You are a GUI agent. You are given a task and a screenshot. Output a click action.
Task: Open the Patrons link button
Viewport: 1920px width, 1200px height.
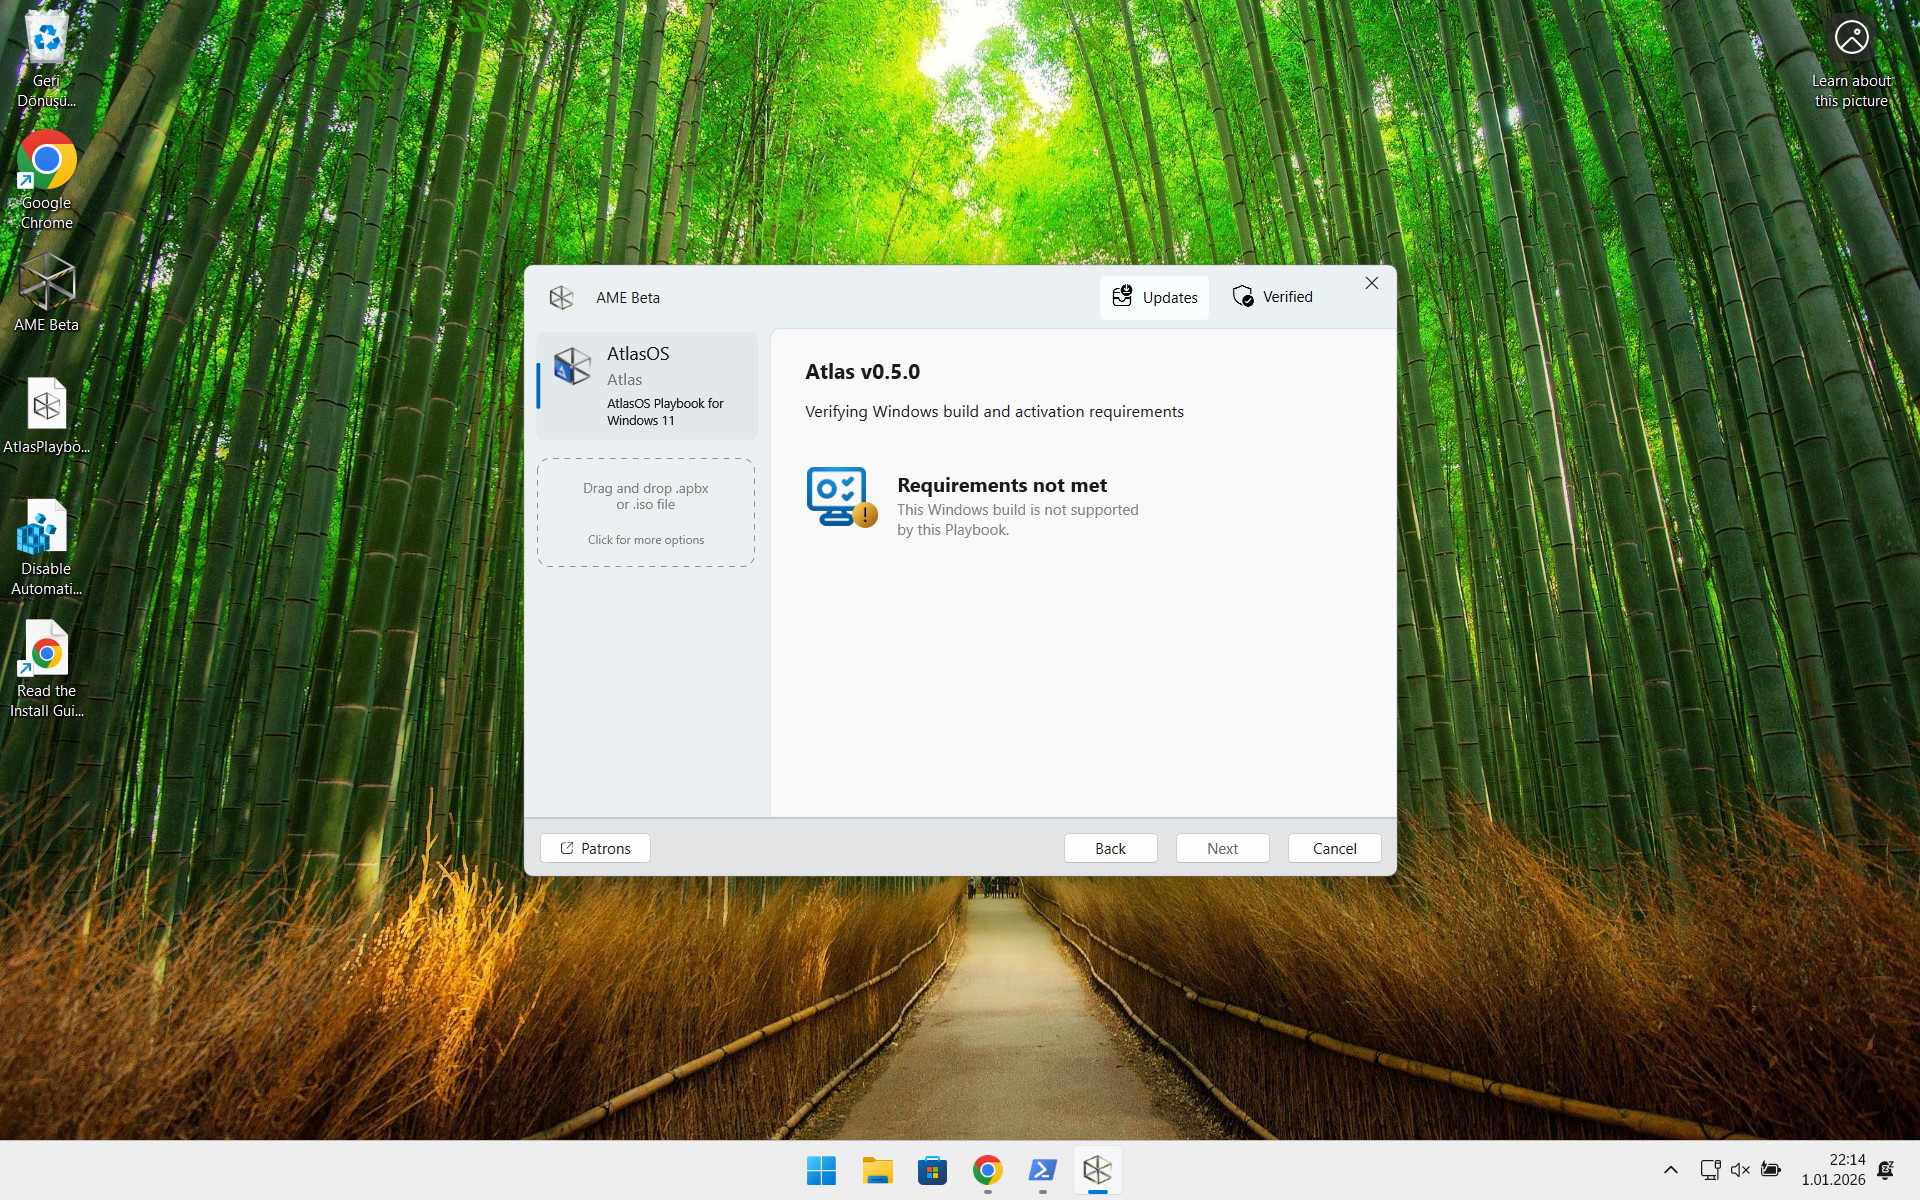(595, 848)
